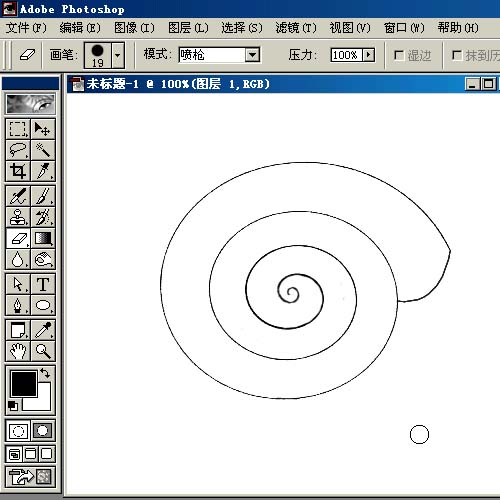
Task: Click the black foreground color swatch
Action: (24, 384)
